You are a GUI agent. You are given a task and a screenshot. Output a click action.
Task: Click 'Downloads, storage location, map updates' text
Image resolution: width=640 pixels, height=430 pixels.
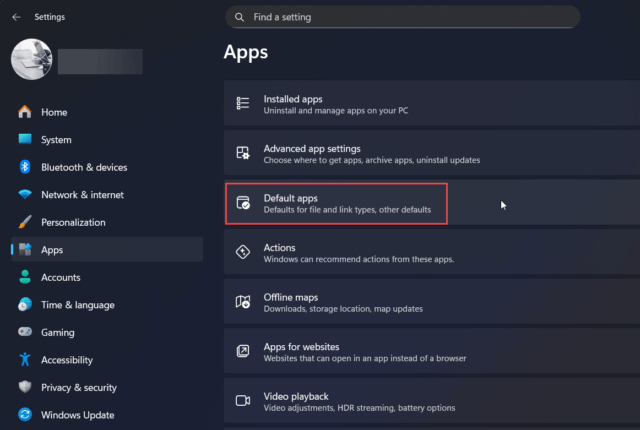[343, 309]
